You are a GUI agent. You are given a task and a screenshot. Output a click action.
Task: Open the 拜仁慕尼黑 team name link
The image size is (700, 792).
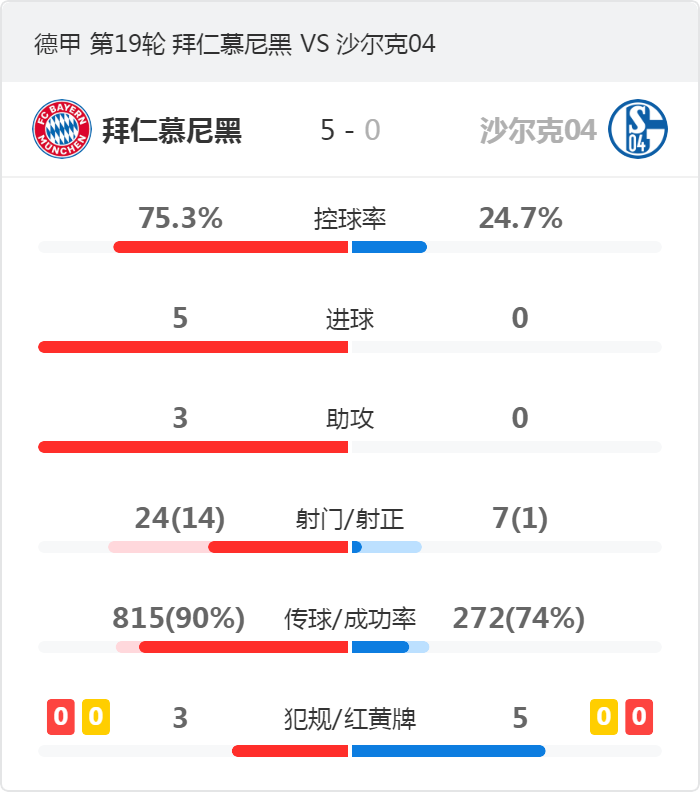[x=172, y=130]
